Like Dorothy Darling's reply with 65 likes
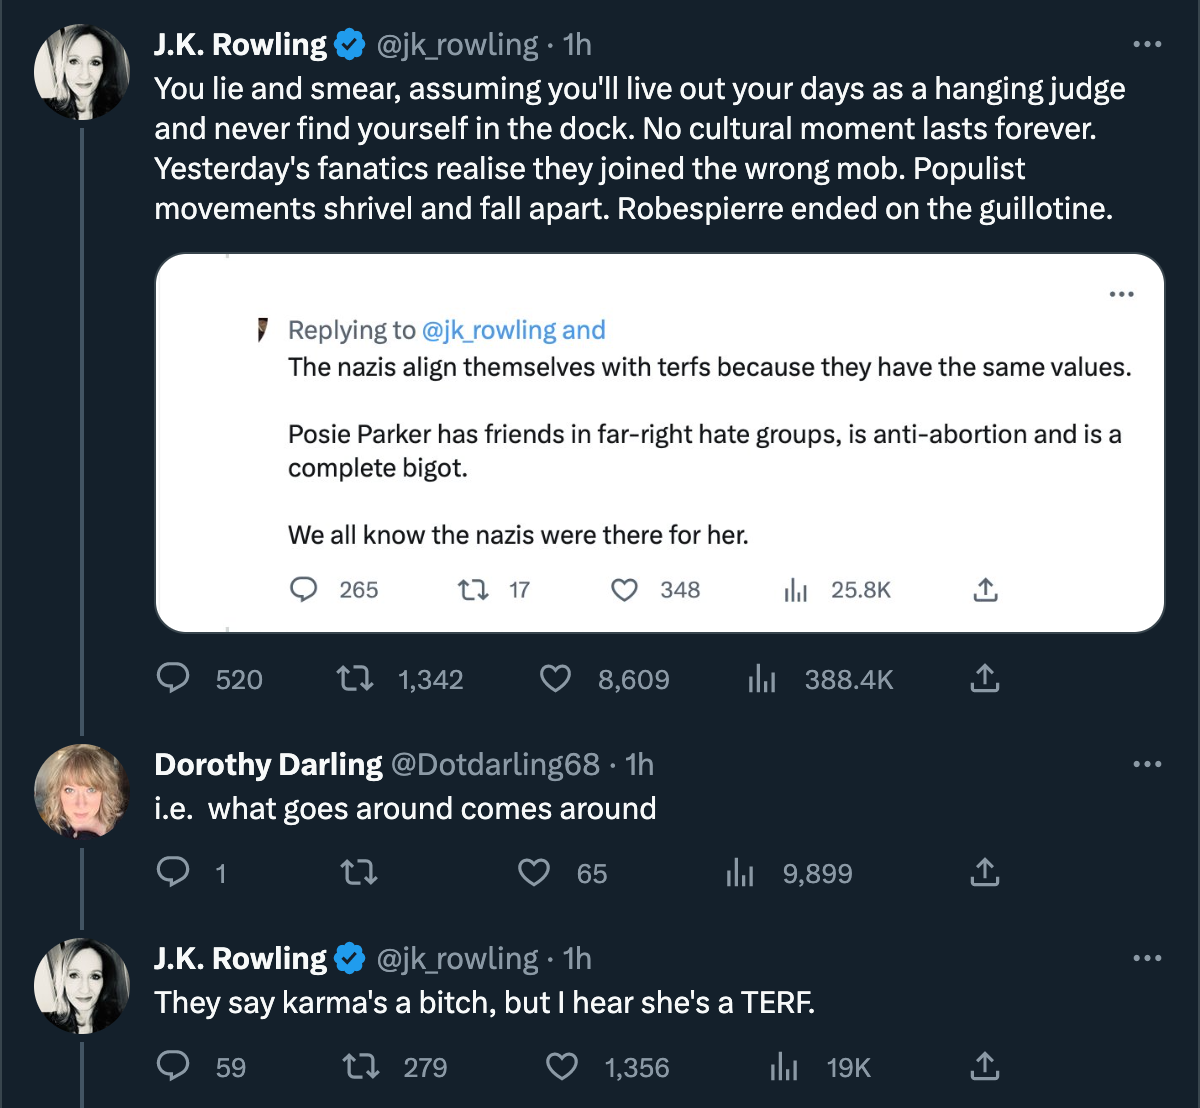 534,873
